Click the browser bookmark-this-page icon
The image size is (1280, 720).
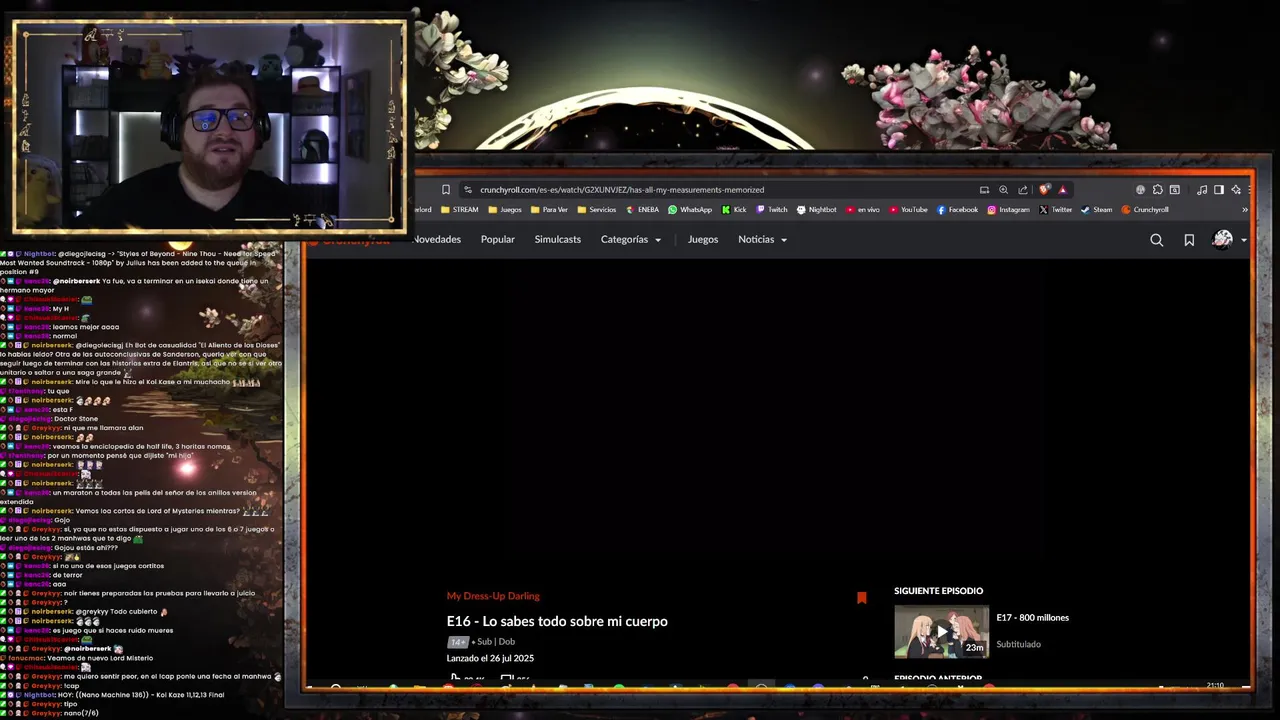coord(446,190)
